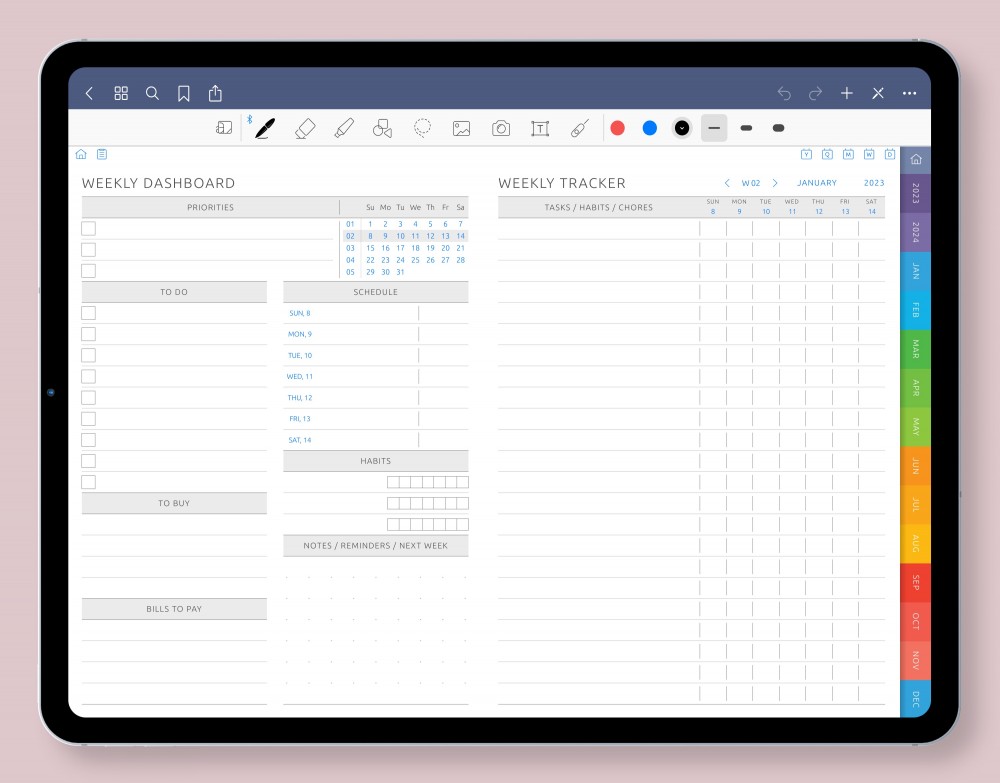This screenshot has height=783, width=1000.
Task: Open the JUN month tab
Action: (x=916, y=465)
